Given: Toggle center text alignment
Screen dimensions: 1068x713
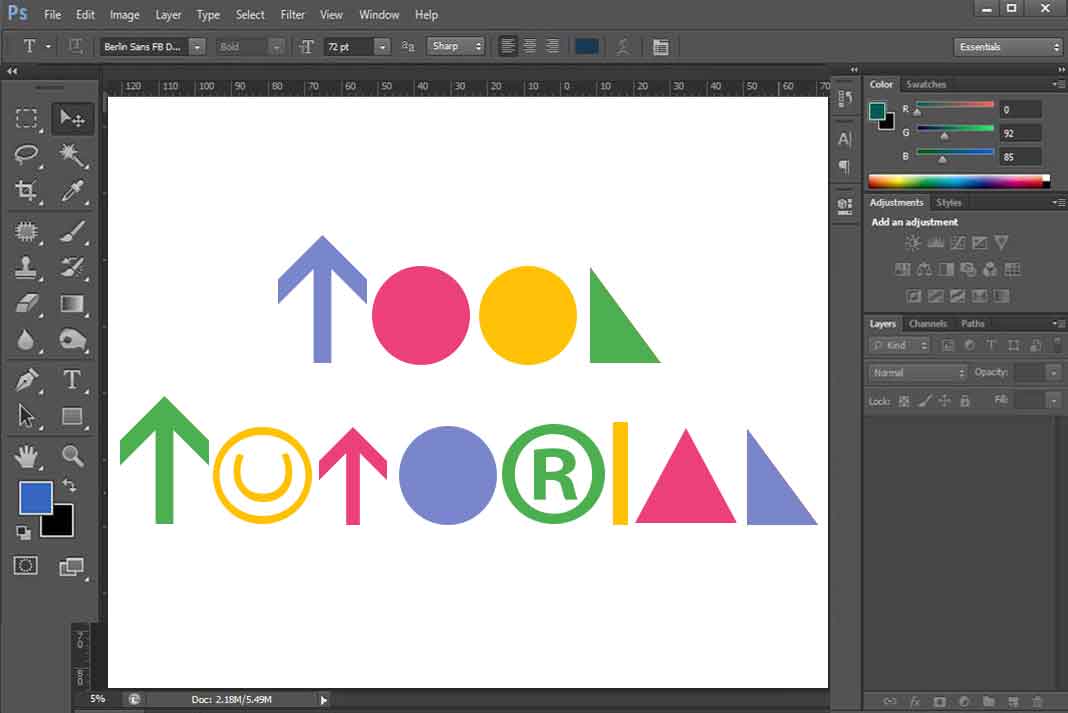Looking at the screenshot, I should pyautogui.click(x=530, y=46).
